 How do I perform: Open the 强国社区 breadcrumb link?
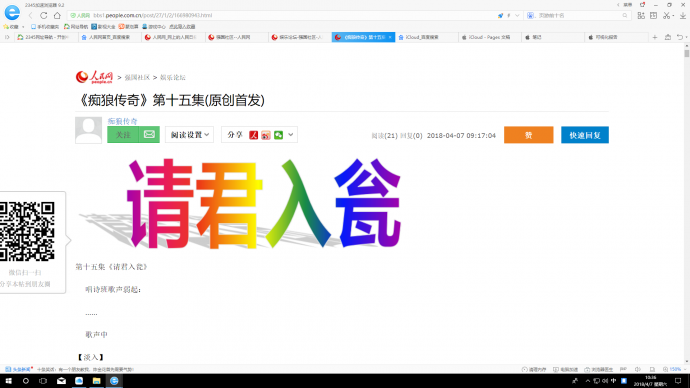pos(137,77)
